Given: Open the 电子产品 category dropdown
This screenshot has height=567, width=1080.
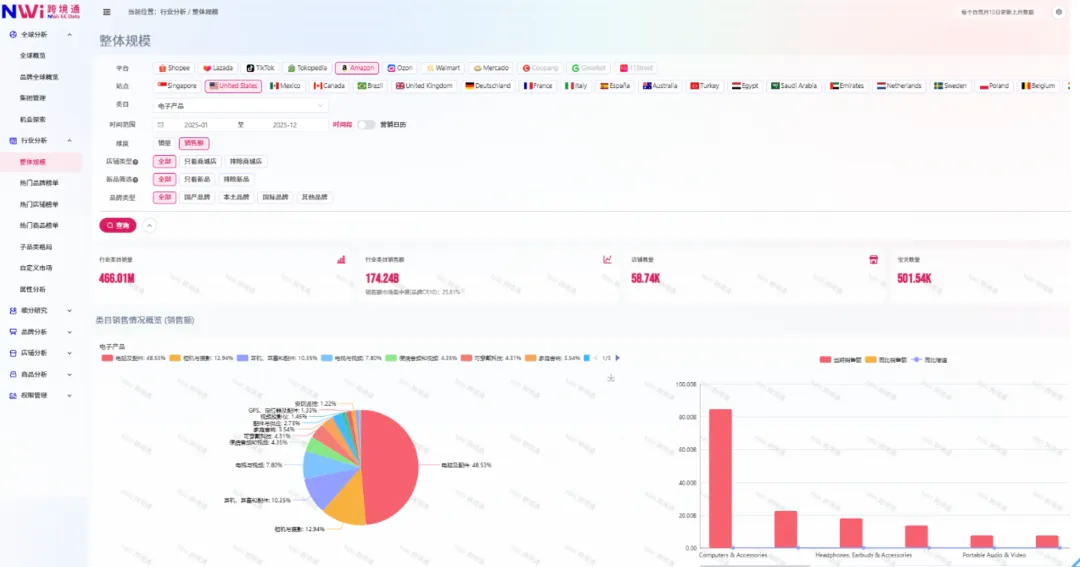Looking at the screenshot, I should click(x=240, y=105).
